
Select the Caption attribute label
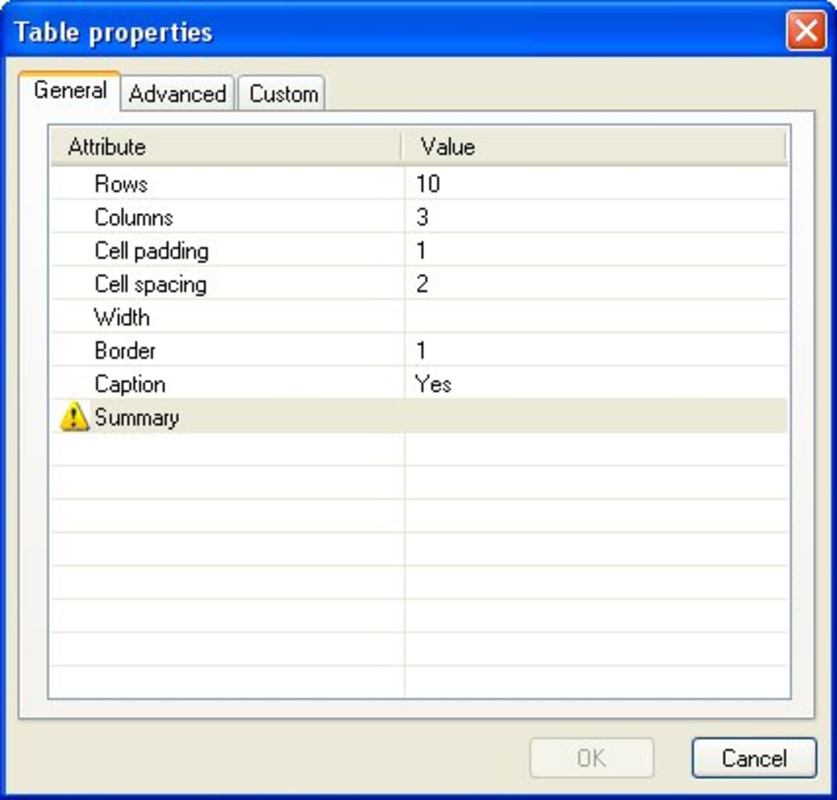pos(130,384)
